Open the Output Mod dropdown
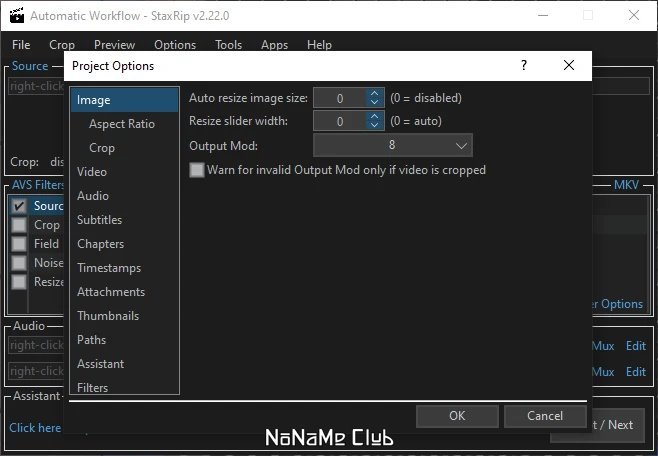 [x=393, y=145]
